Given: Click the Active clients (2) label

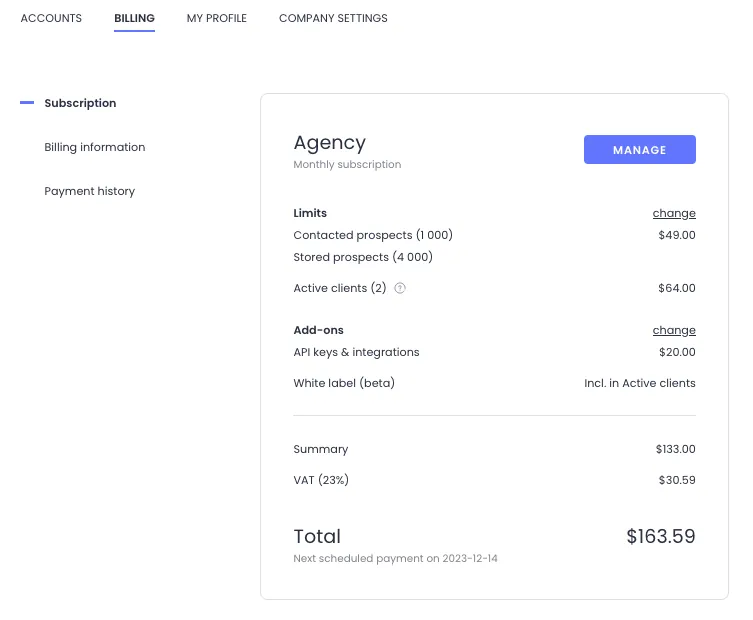Looking at the screenshot, I should pos(340,288).
